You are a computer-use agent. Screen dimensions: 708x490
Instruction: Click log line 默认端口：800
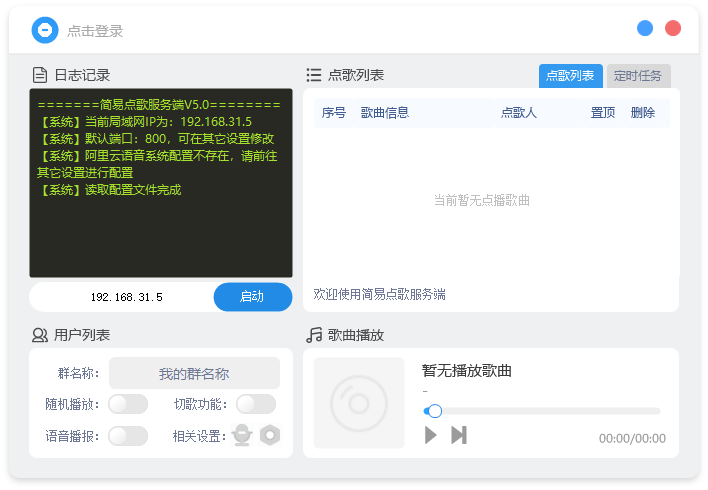(156, 139)
